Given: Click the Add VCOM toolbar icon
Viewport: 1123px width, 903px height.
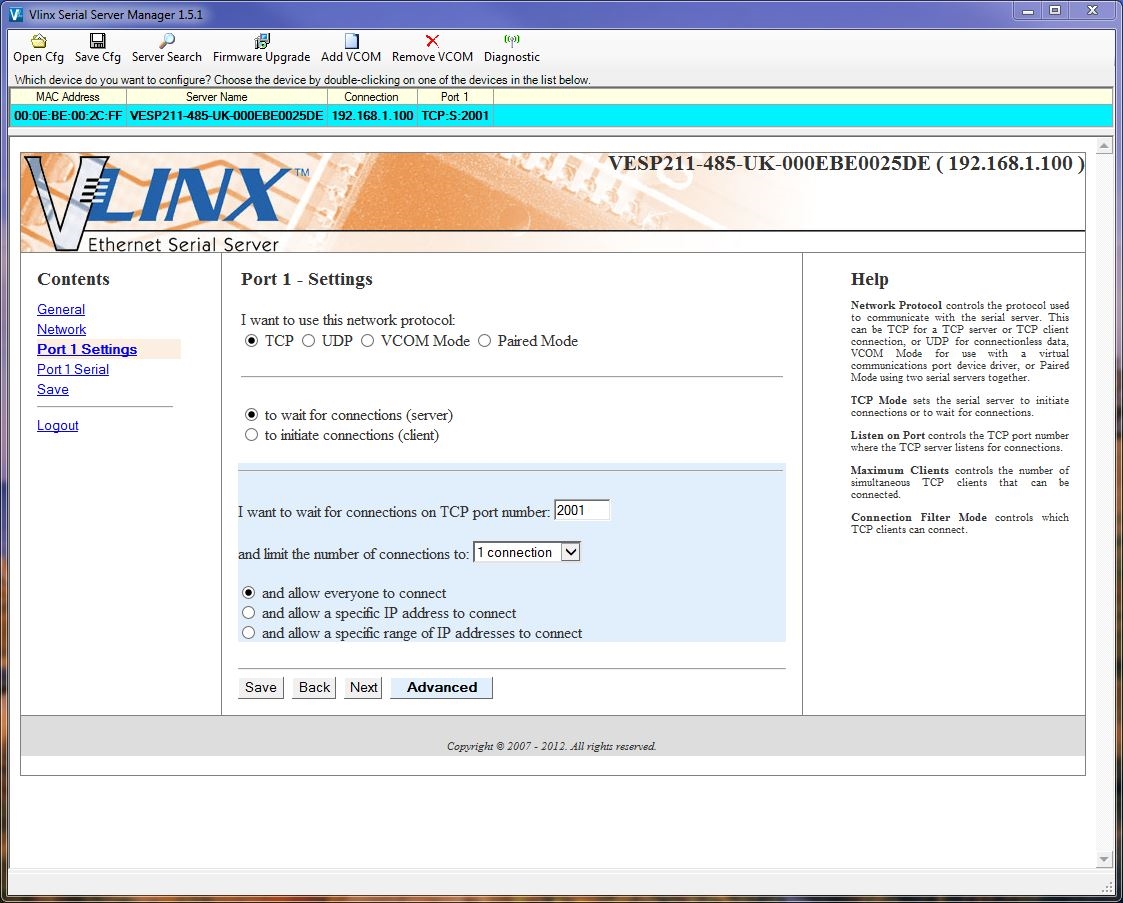Looking at the screenshot, I should tap(351, 42).
